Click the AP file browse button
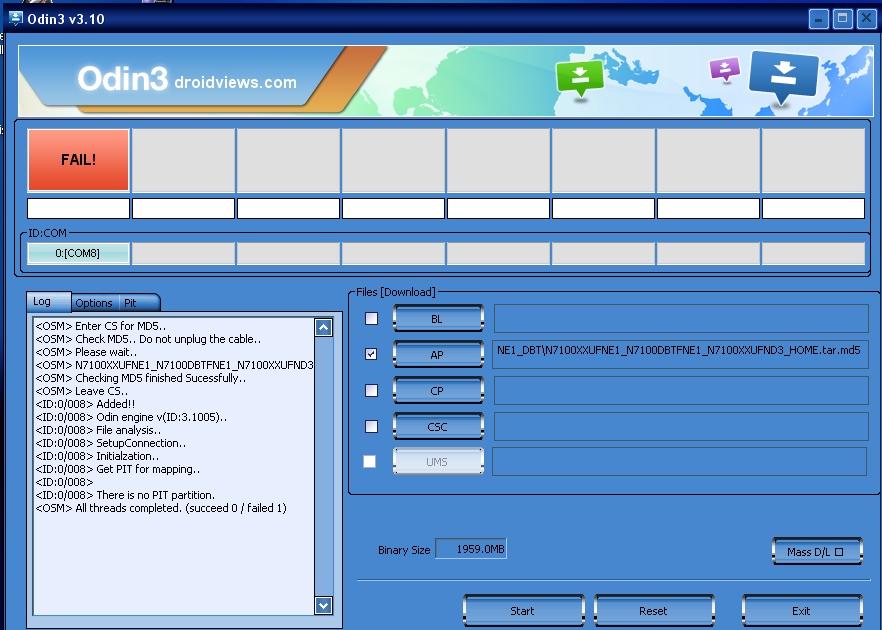Image resolution: width=882 pixels, height=630 pixels. (438, 354)
